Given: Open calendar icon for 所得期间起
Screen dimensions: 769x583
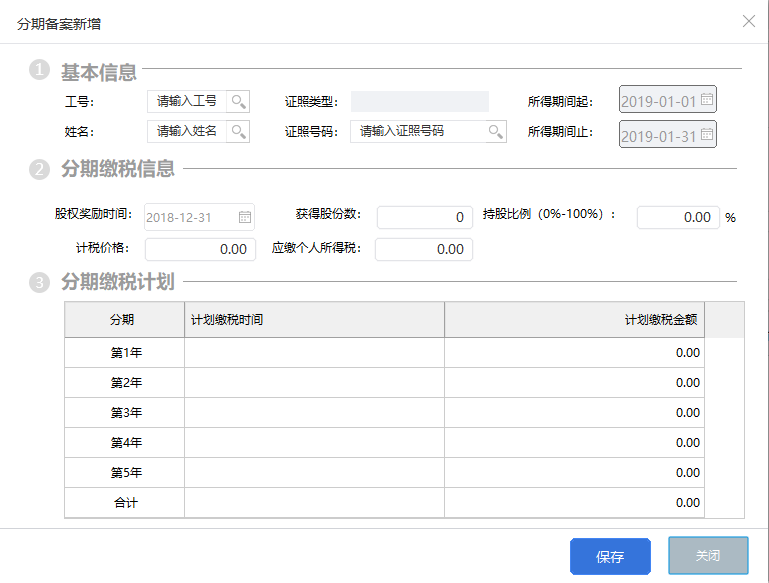Looking at the screenshot, I should click(x=707, y=99).
